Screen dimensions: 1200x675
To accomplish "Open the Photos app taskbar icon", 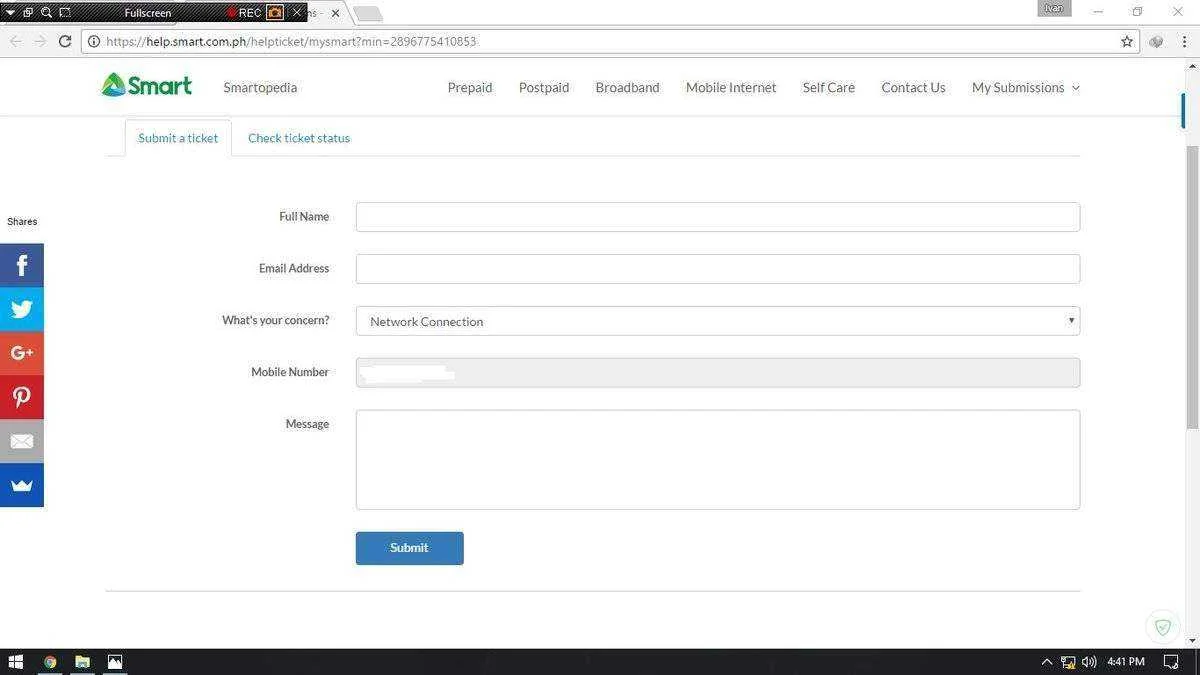I will click(x=115, y=661).
